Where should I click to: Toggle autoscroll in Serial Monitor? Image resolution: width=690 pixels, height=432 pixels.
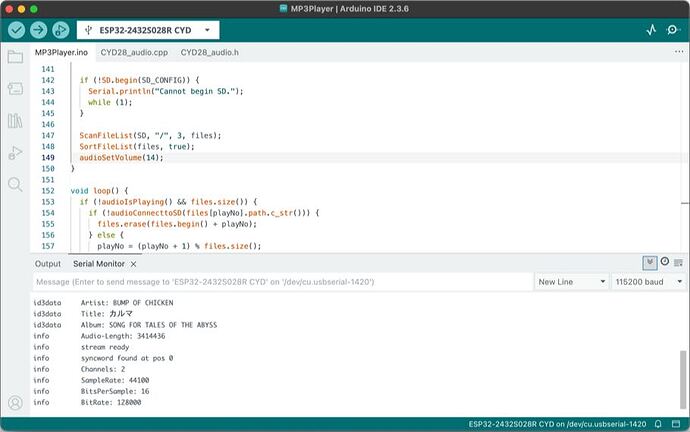point(650,263)
